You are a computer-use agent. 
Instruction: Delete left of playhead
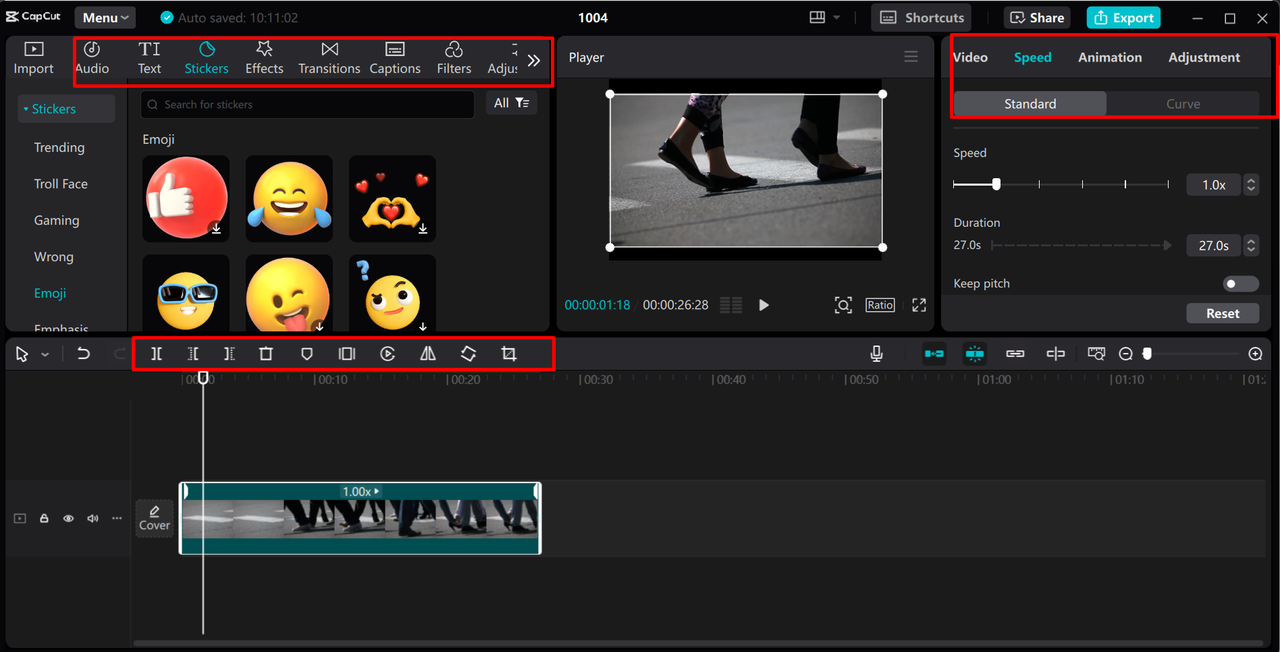[x=193, y=354]
